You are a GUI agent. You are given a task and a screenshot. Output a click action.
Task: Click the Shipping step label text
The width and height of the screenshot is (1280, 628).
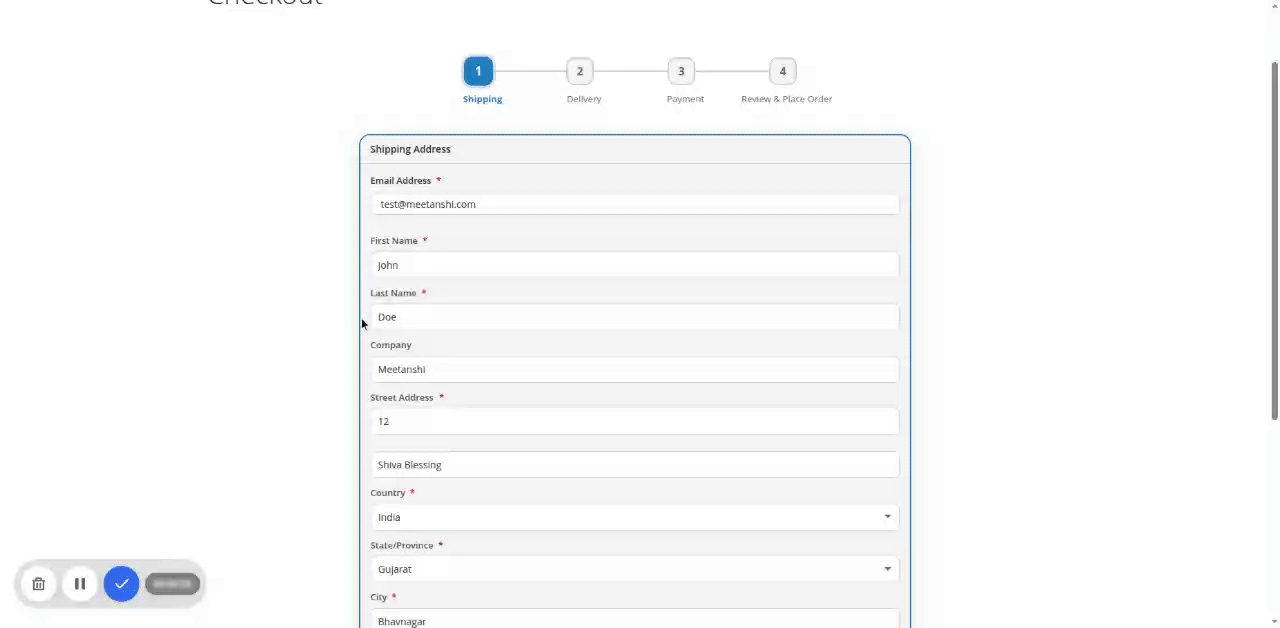point(482,99)
